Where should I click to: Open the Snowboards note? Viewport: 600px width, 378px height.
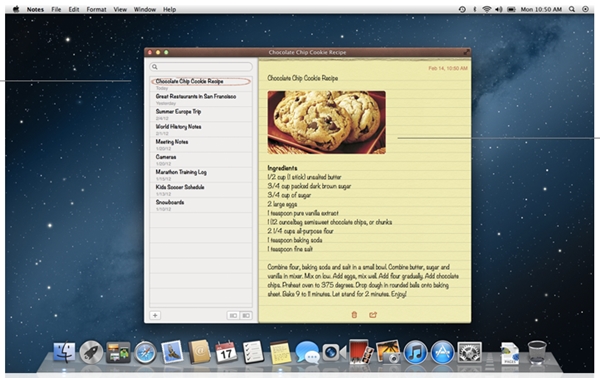[201, 205]
